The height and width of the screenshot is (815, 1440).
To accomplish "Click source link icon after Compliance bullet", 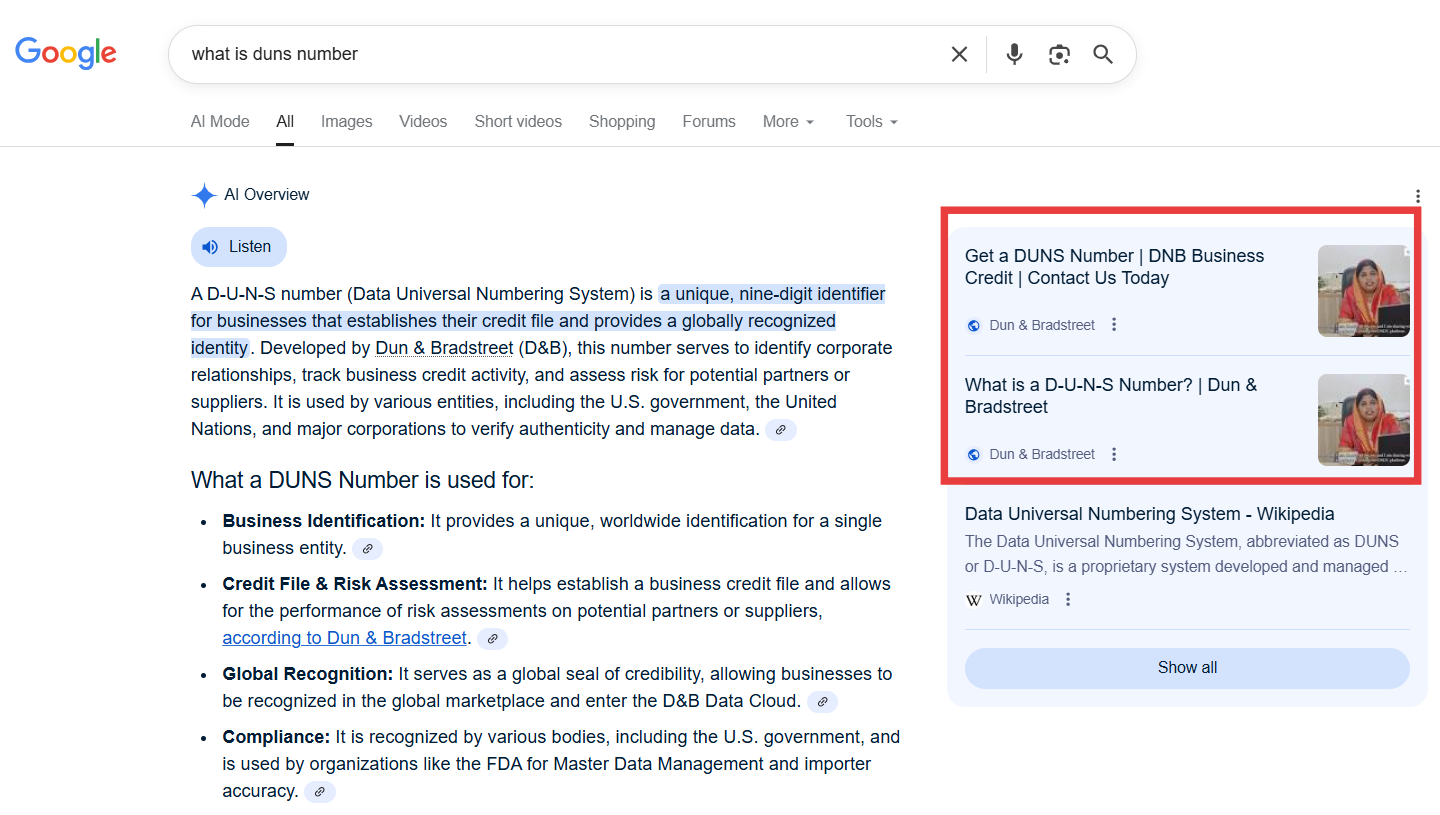I will [x=320, y=791].
